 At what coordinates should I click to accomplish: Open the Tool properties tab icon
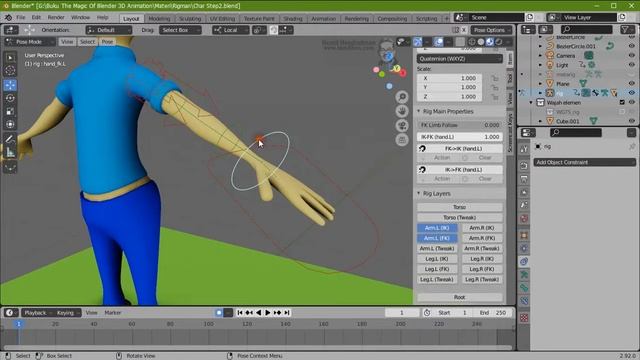coord(524,149)
